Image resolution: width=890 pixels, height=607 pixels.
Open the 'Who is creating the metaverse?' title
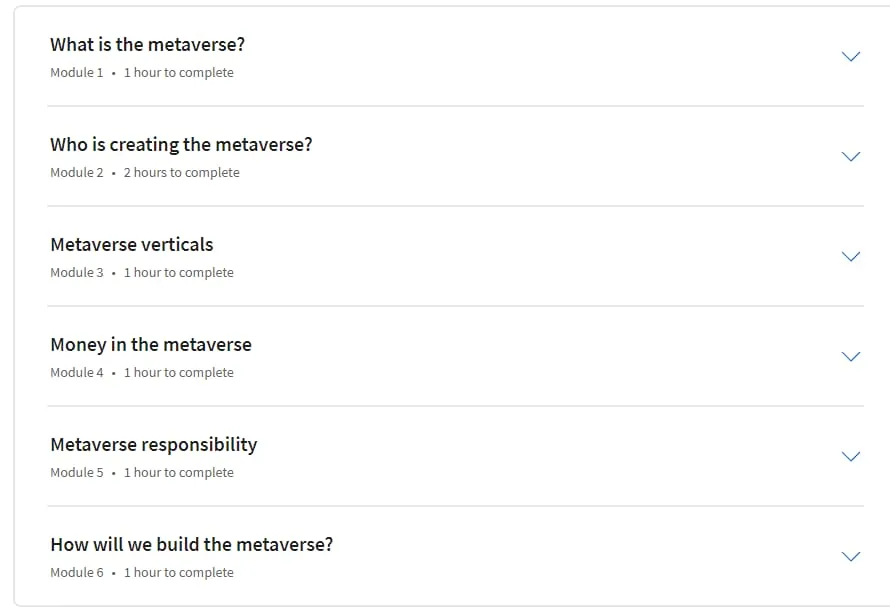coord(181,144)
